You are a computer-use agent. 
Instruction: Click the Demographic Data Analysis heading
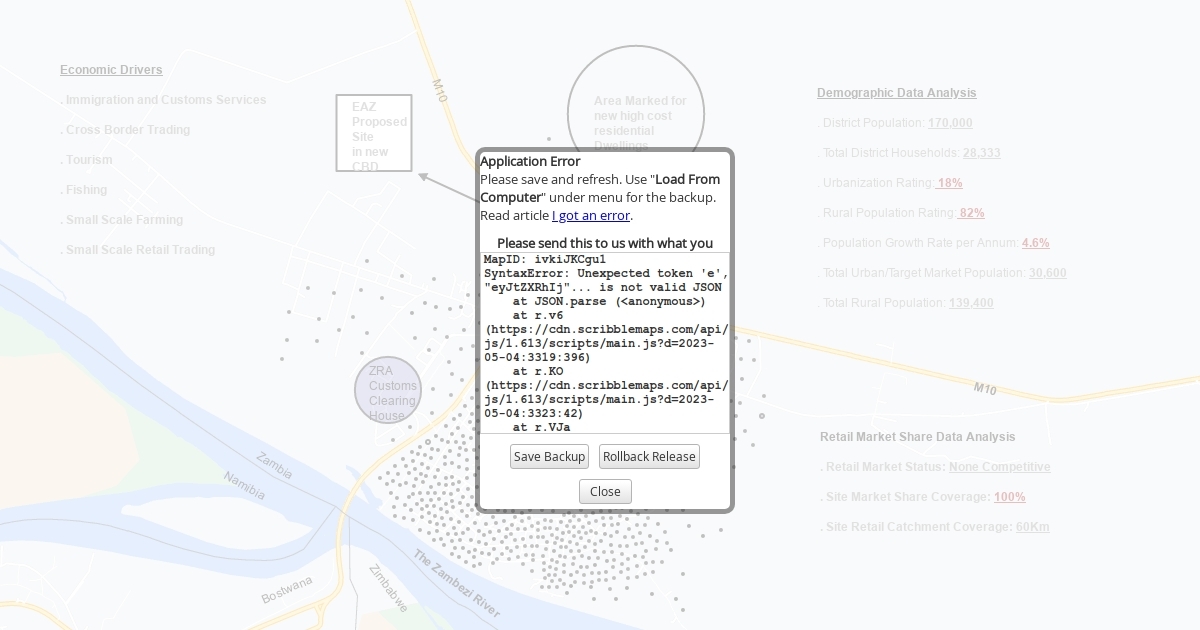[x=896, y=93]
